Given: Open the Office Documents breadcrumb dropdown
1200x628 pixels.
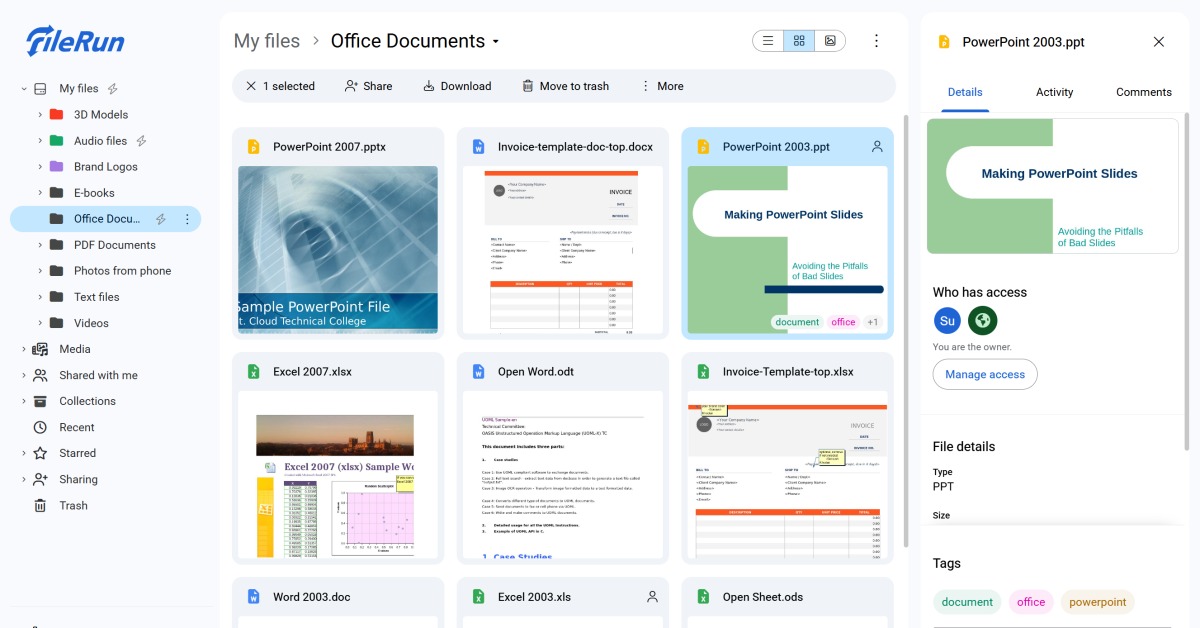Looking at the screenshot, I should [x=495, y=42].
